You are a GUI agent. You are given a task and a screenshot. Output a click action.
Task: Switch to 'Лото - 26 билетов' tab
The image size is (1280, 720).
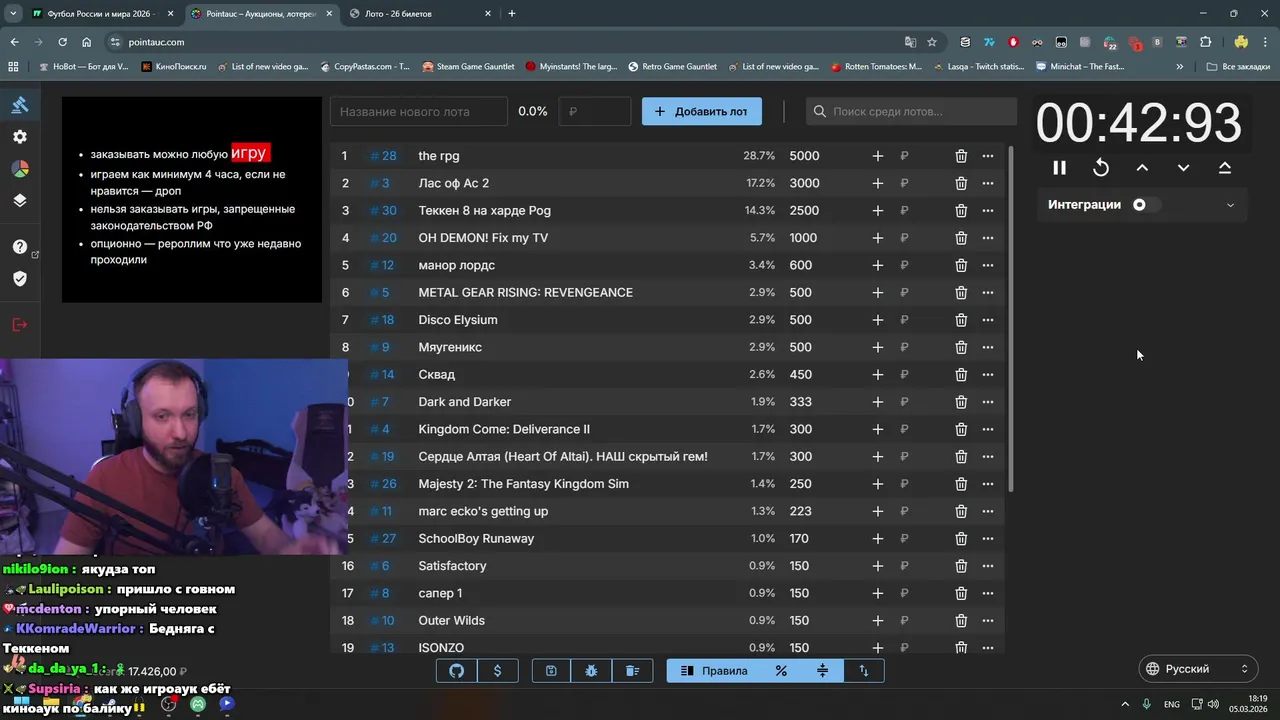pos(420,14)
